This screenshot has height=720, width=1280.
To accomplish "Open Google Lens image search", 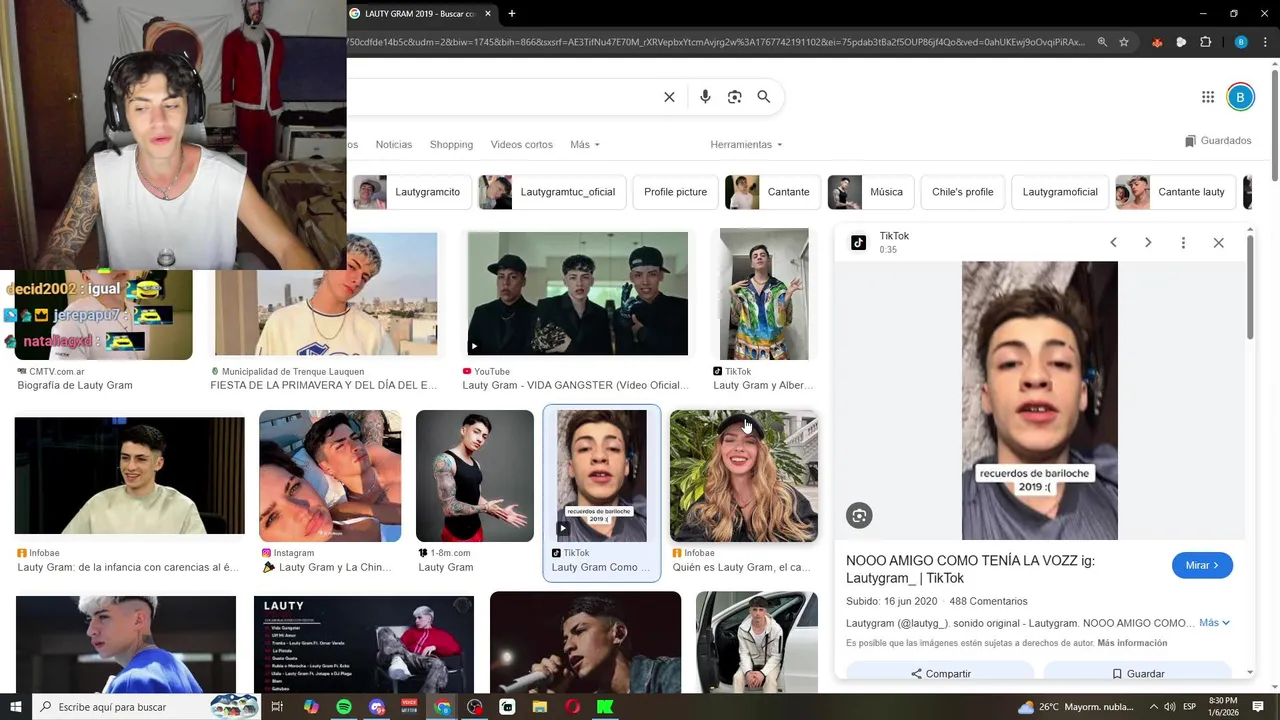I will (x=735, y=97).
